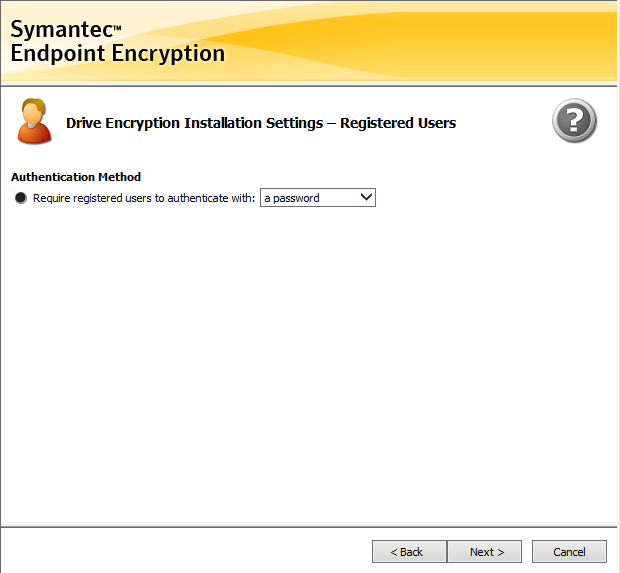Click the 'Require registered users to authenticate with' label
The width and height of the screenshot is (620, 573).
144,198
